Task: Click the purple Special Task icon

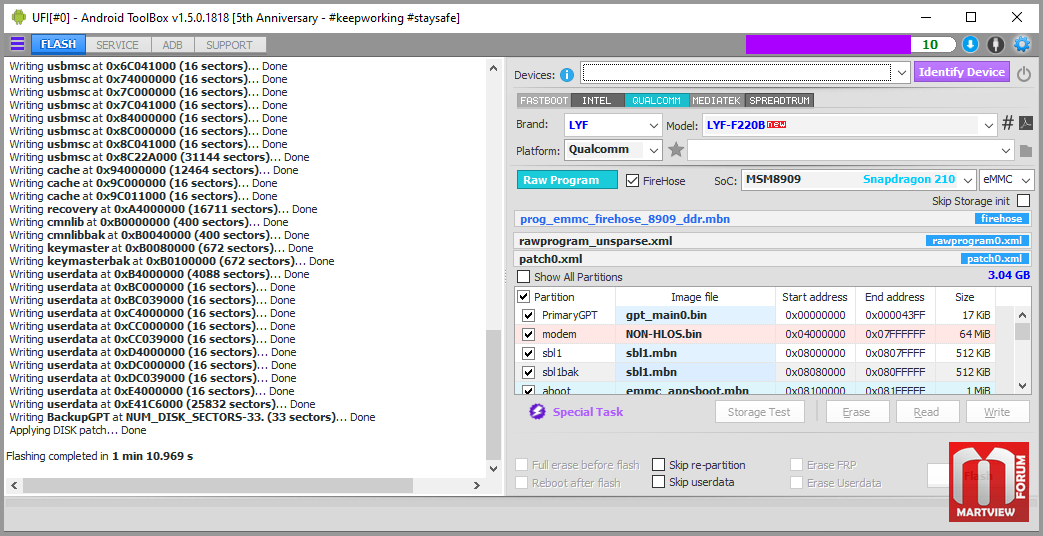Action: (537, 412)
